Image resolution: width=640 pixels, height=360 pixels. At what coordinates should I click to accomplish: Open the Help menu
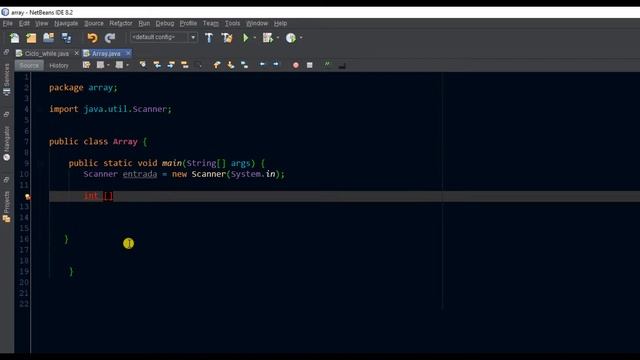click(x=280, y=23)
